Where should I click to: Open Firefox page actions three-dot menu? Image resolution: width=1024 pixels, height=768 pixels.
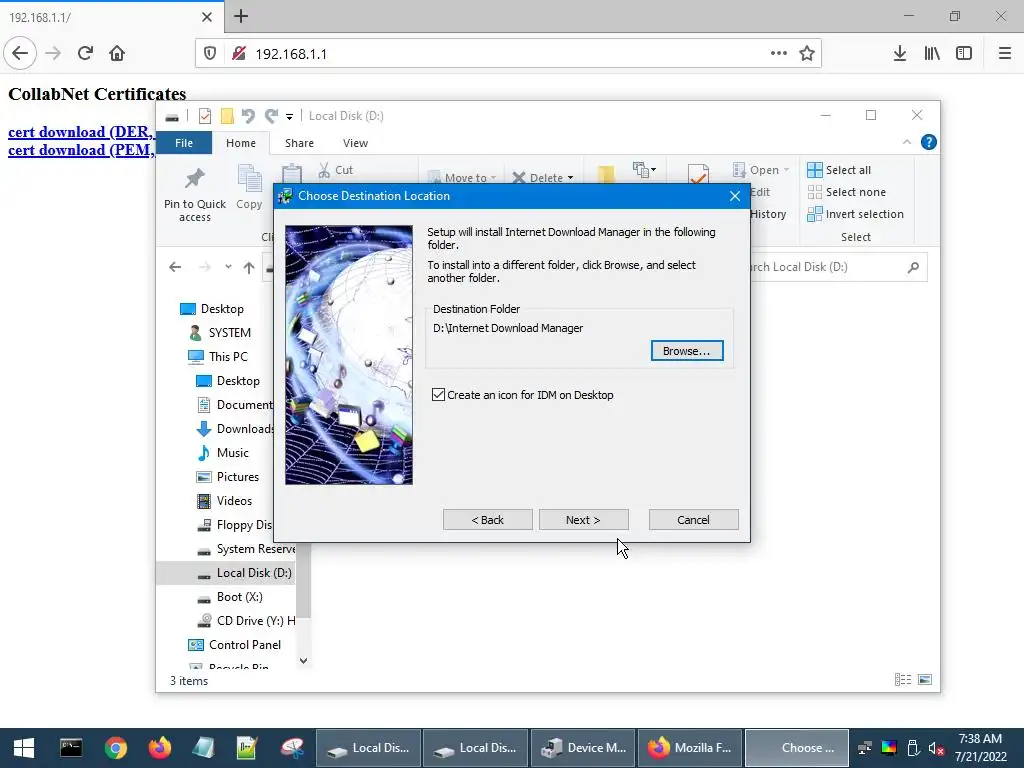tap(778, 54)
